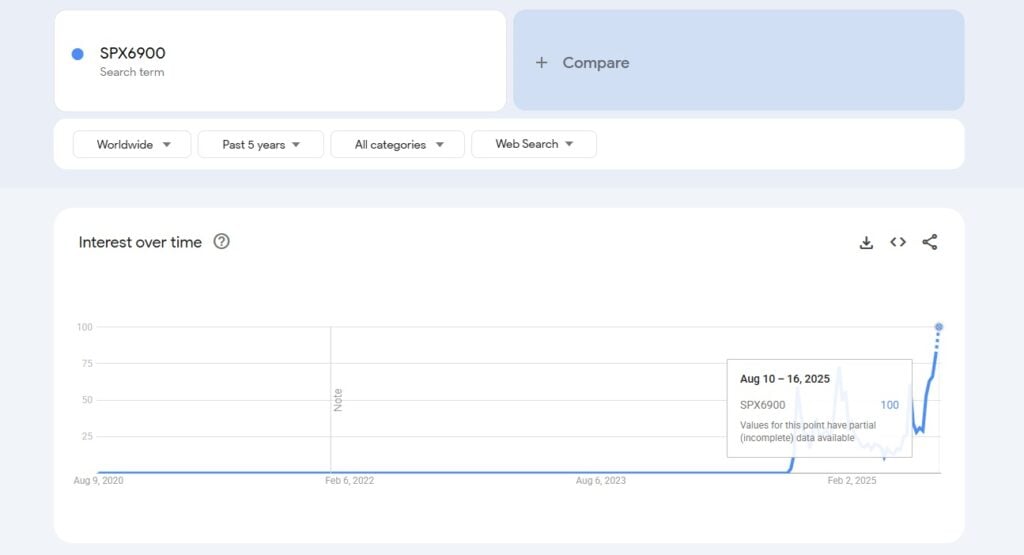Image resolution: width=1024 pixels, height=555 pixels.
Task: Click the blue dot next to SPX6900
Action: coord(78,54)
